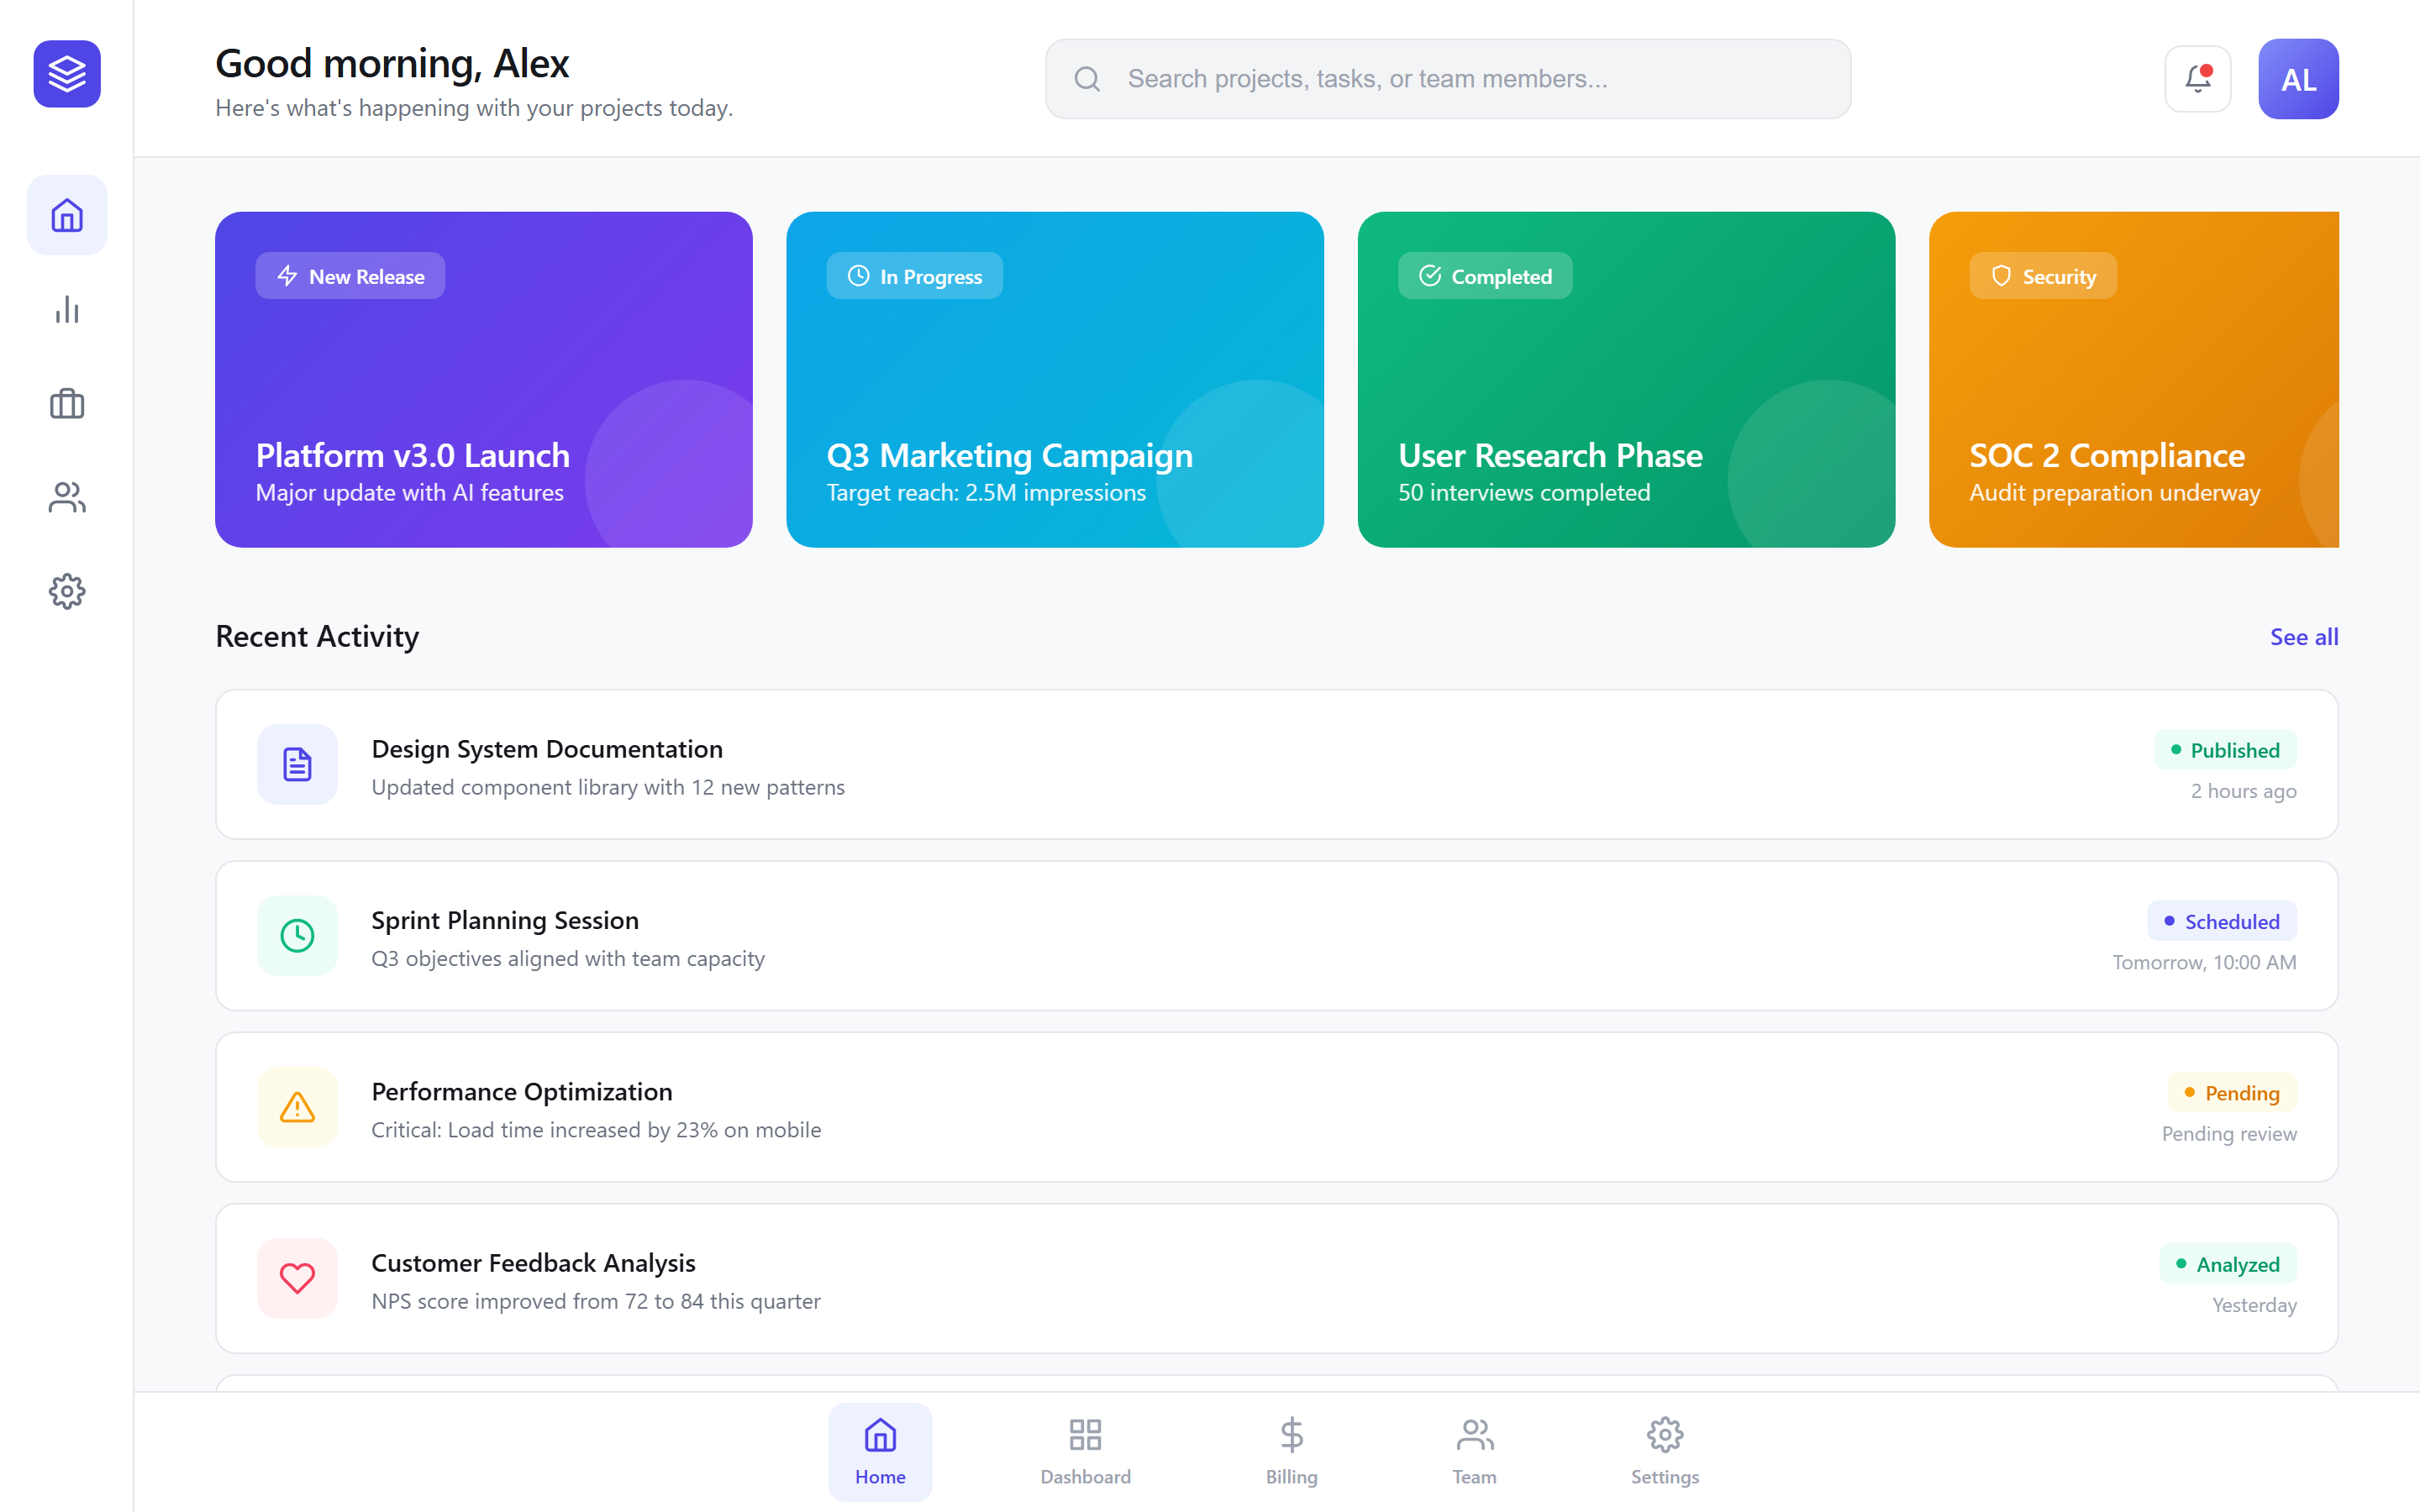2420x1512 pixels.
Task: Click the 'Tomorrow, 10:00 AM' timestamp
Action: [x=2204, y=962]
